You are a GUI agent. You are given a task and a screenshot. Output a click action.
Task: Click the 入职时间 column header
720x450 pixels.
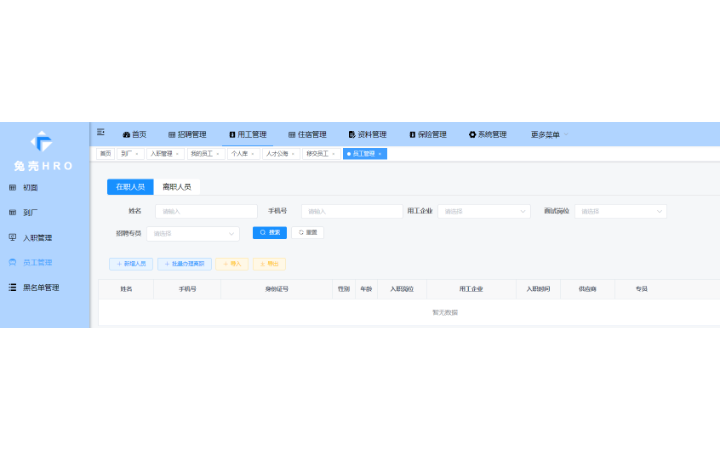(538, 289)
